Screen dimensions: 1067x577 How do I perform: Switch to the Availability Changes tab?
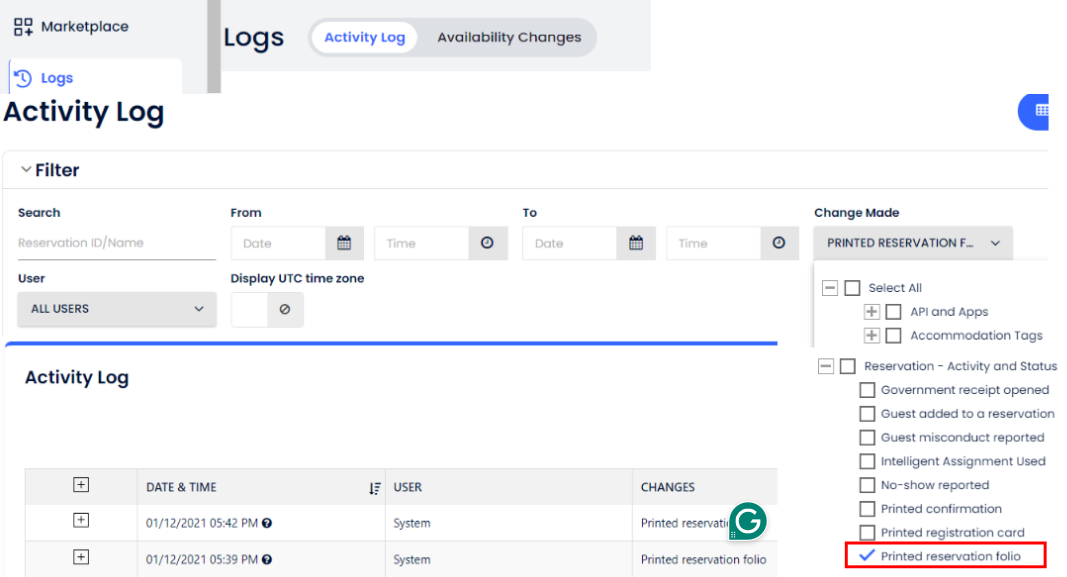tap(509, 37)
